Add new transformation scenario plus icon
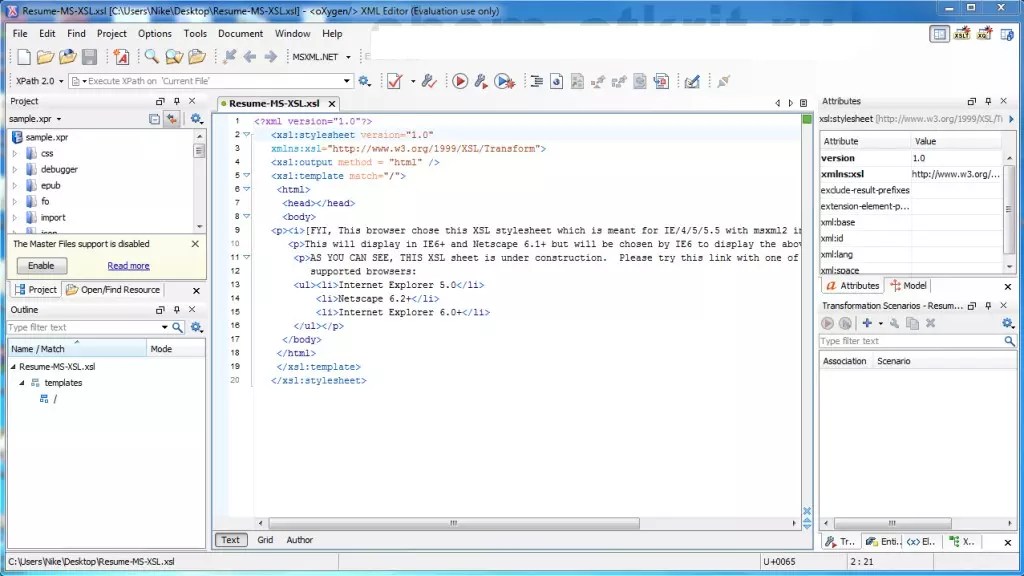This screenshot has height=576, width=1024. (867, 323)
